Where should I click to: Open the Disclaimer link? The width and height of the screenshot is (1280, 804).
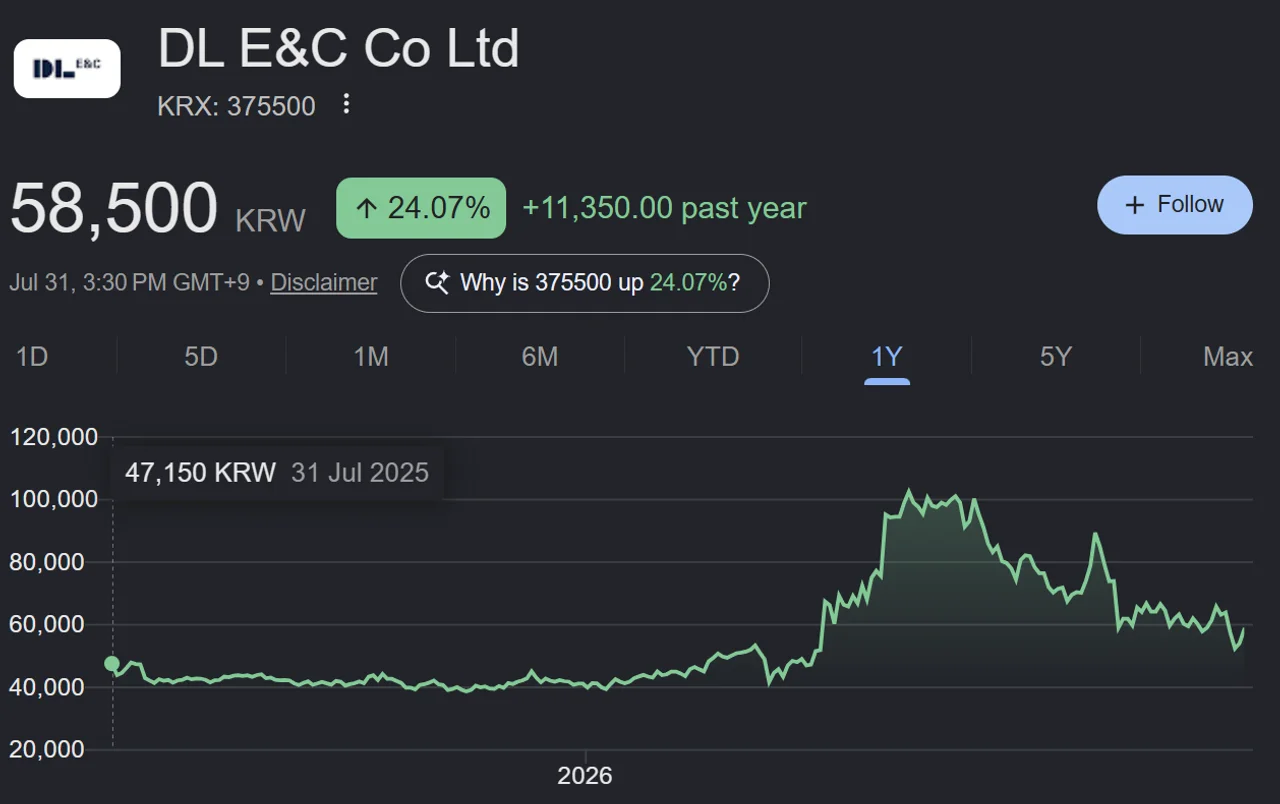(324, 283)
